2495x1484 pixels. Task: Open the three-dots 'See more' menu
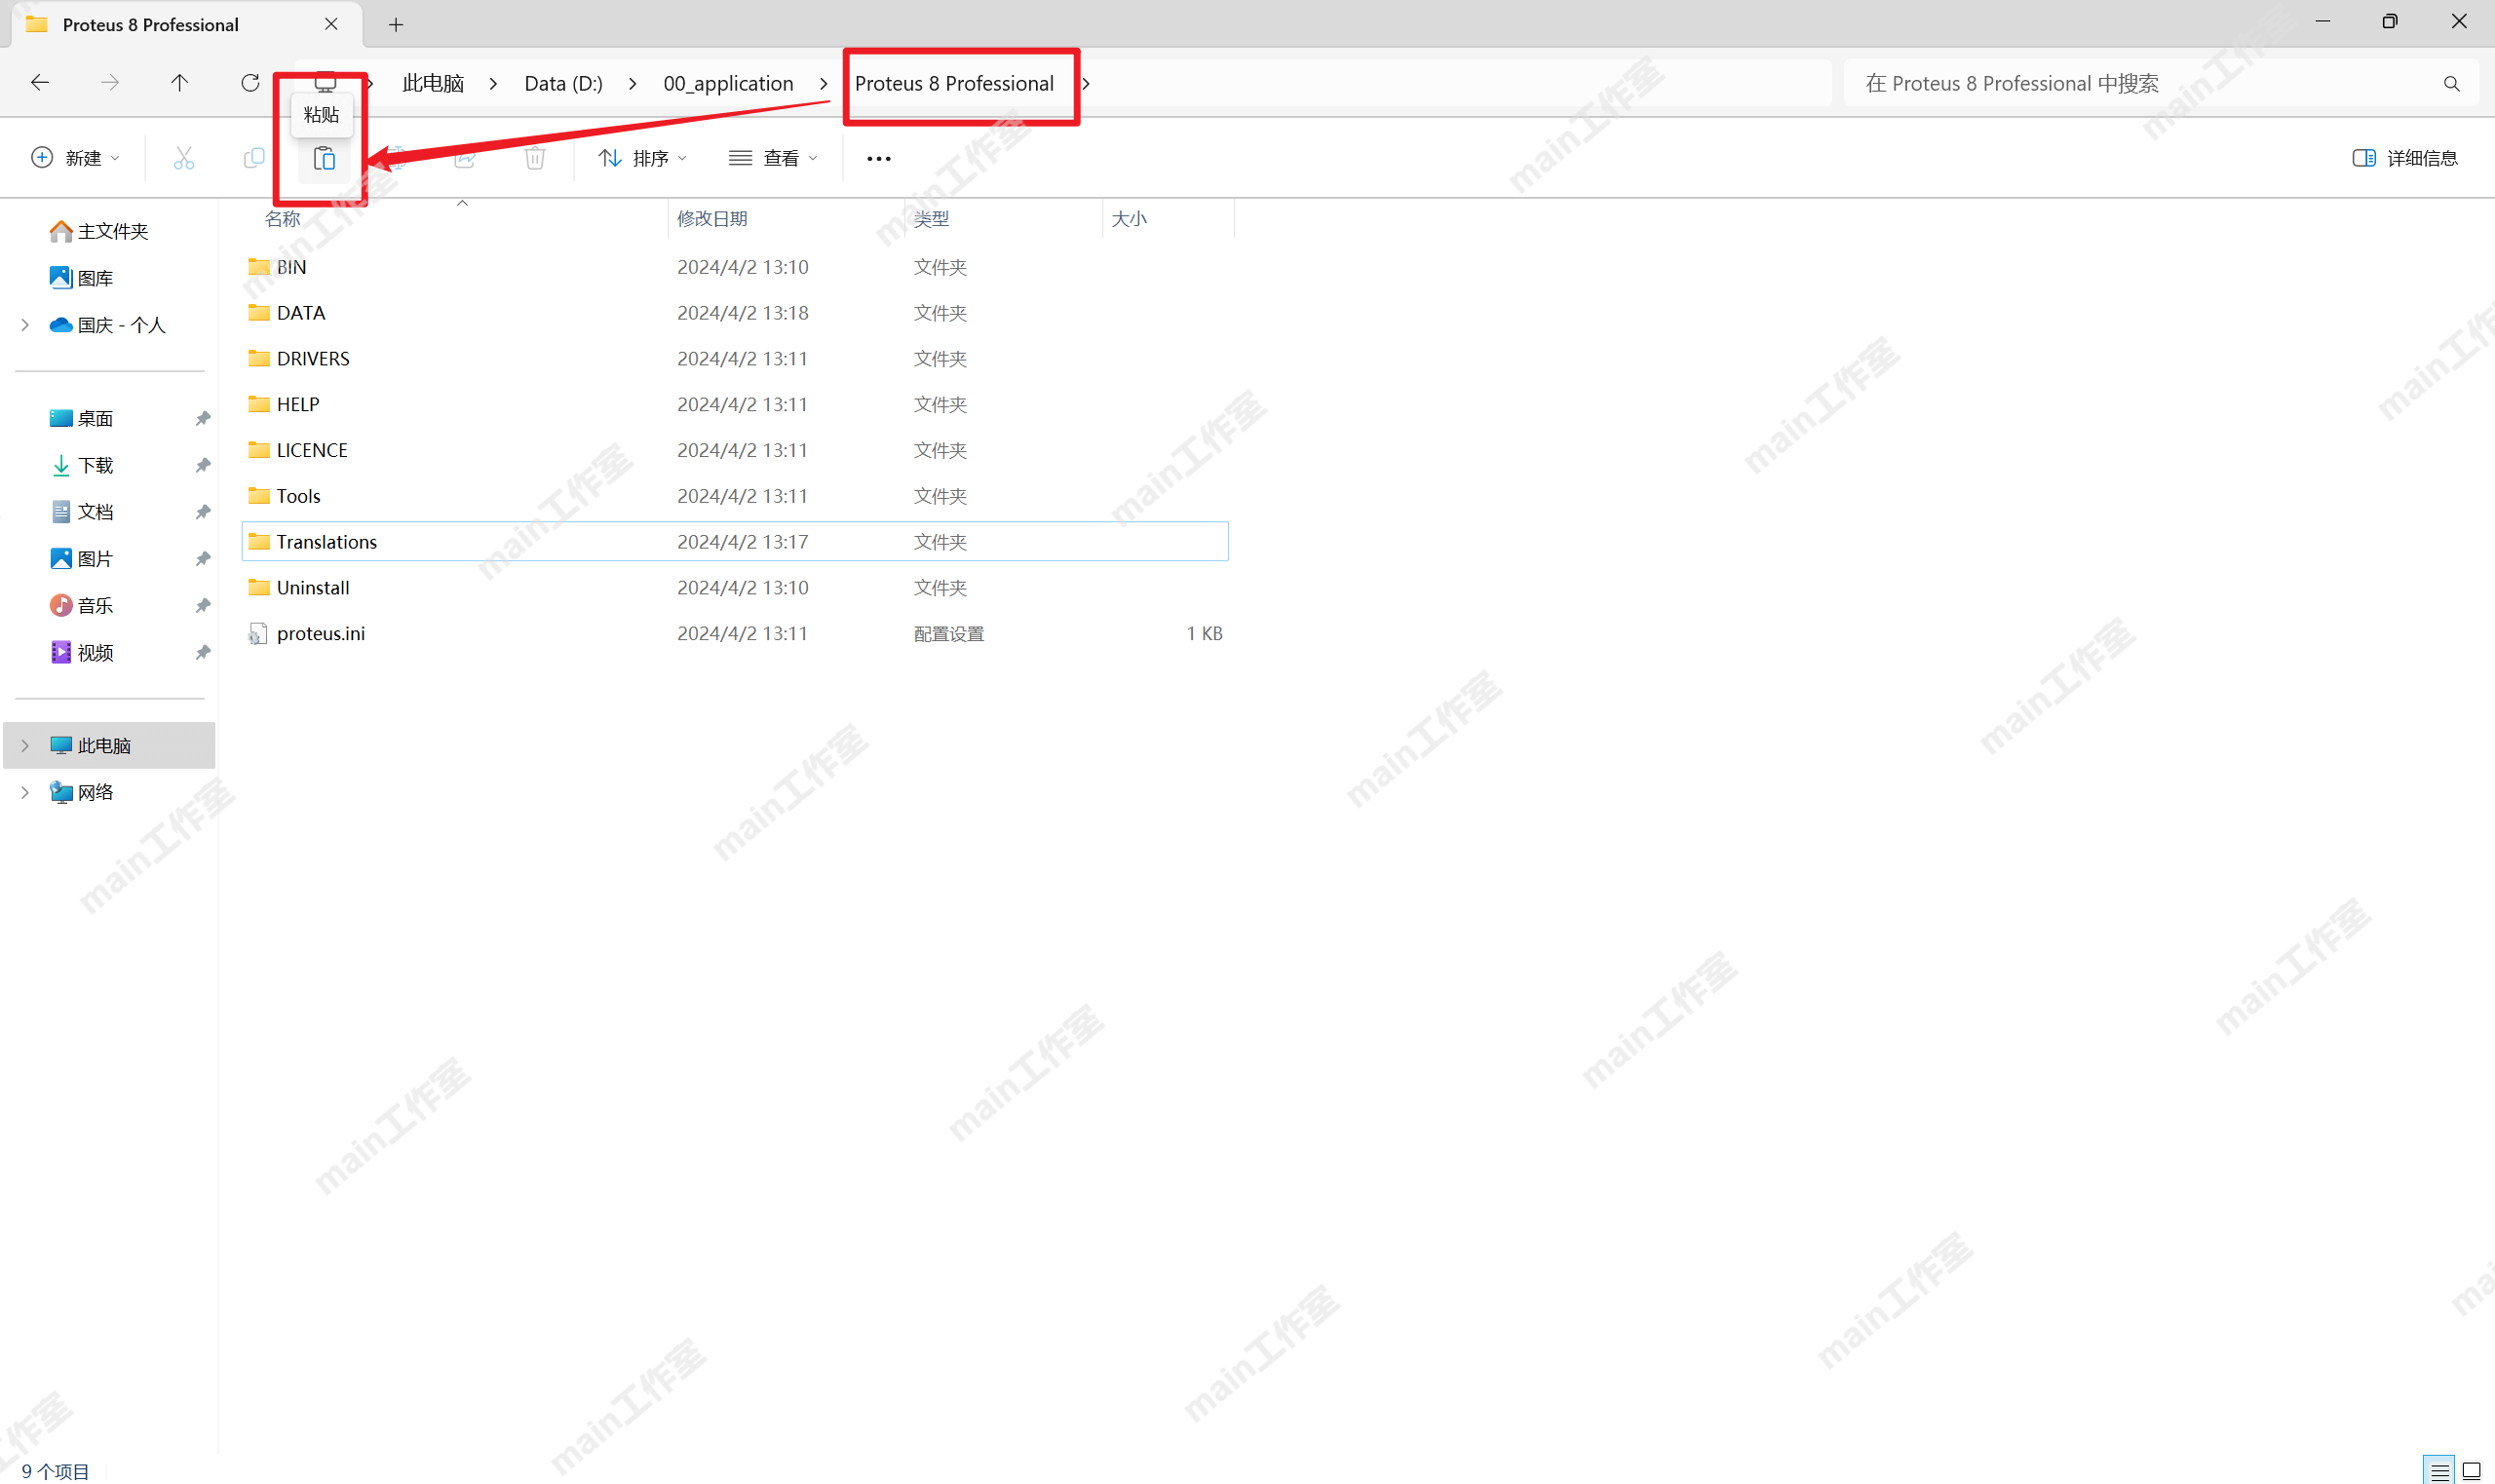pyautogui.click(x=878, y=158)
